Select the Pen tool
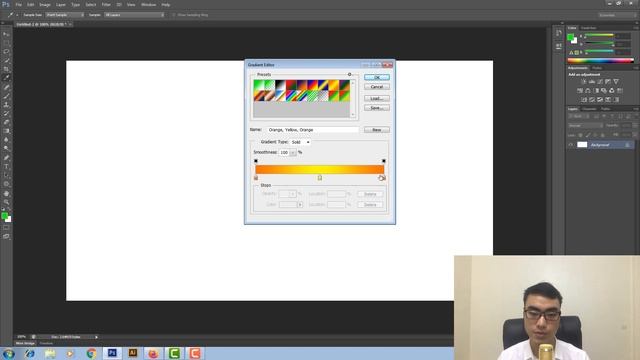640x360 pixels. point(6,158)
